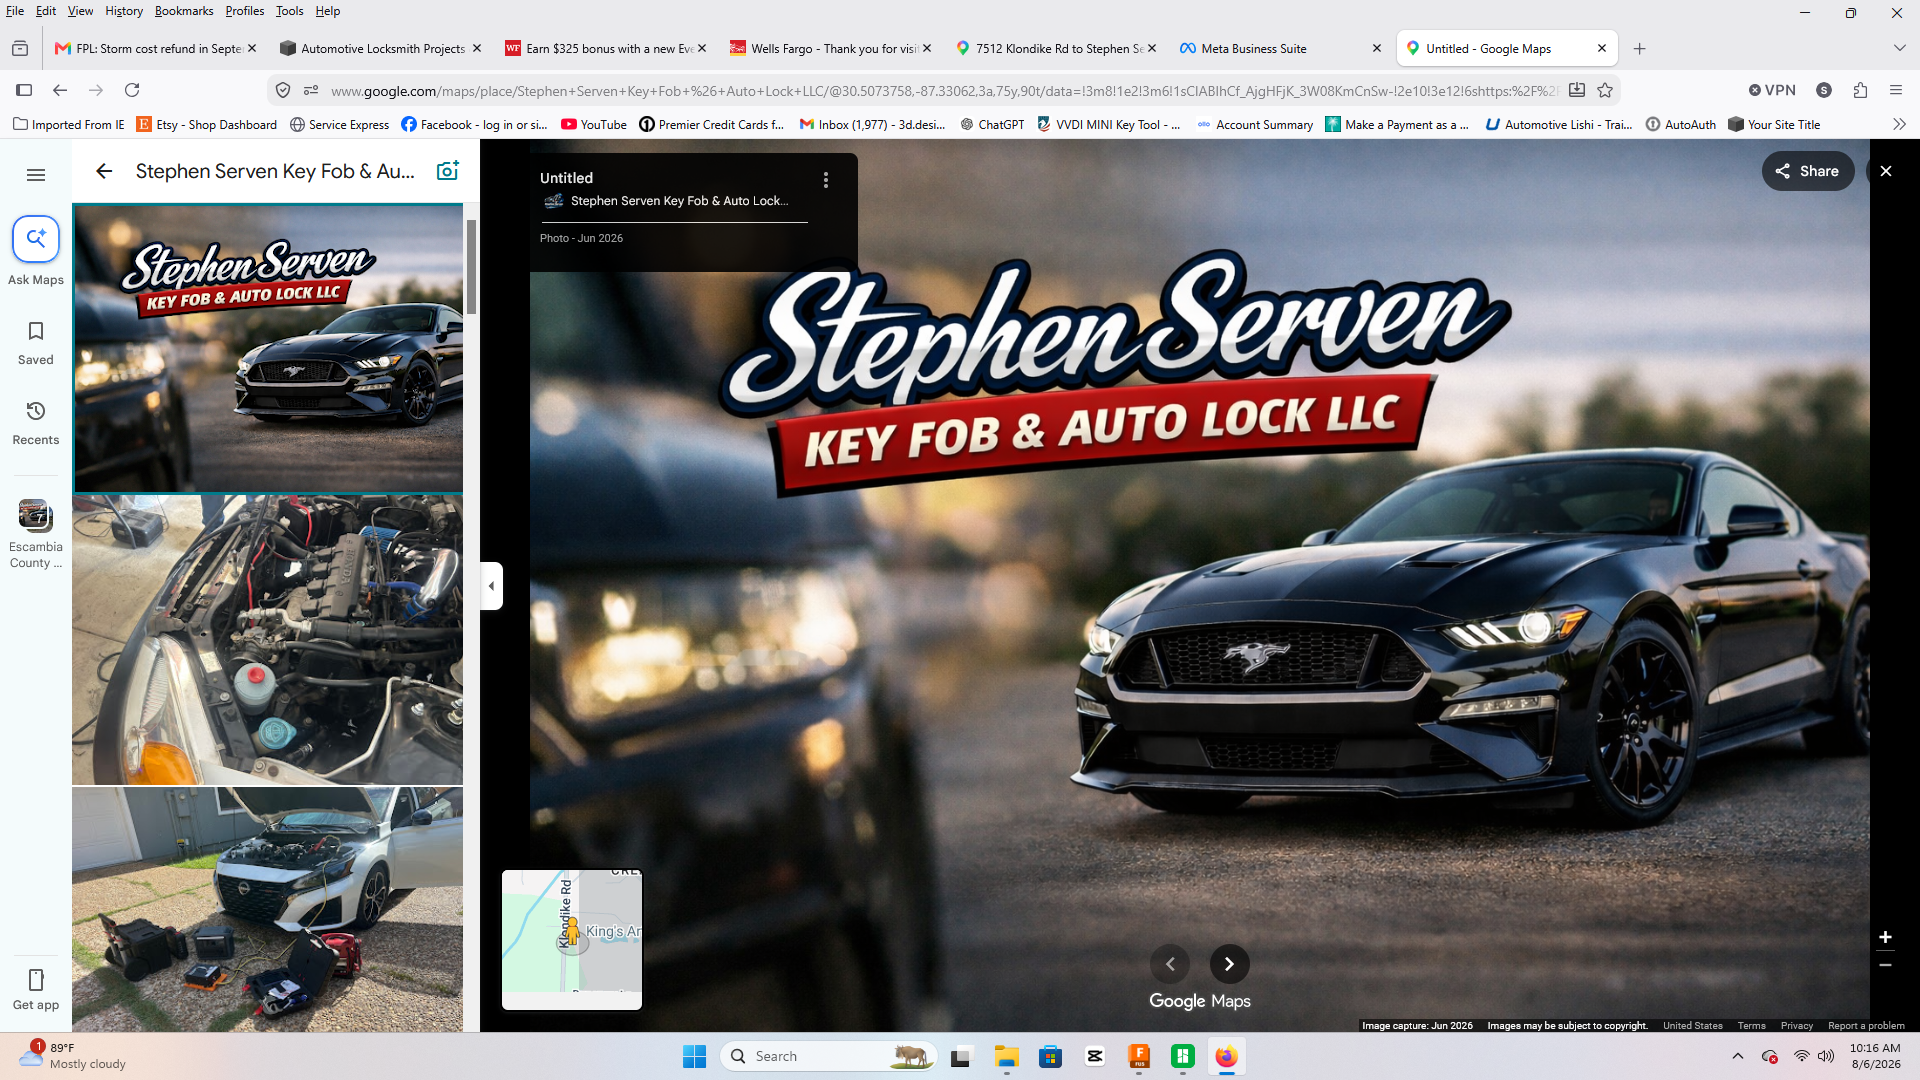Open the photo's three-dot options menu

pyautogui.click(x=826, y=180)
